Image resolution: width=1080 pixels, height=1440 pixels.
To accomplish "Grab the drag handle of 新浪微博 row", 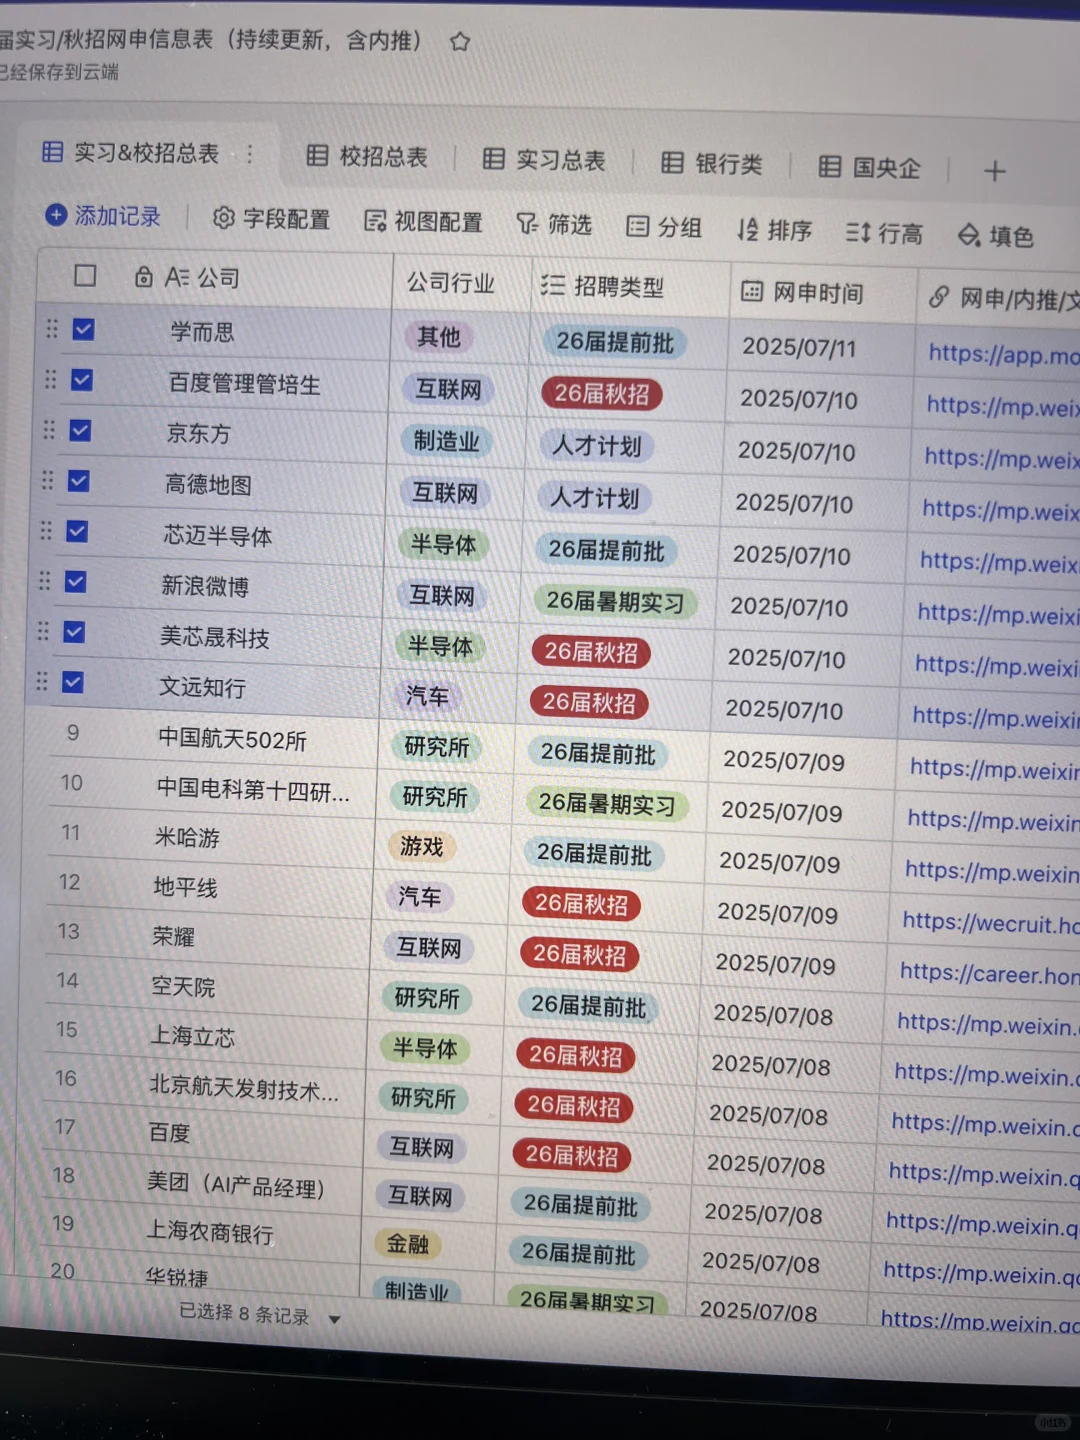I will point(44,581).
